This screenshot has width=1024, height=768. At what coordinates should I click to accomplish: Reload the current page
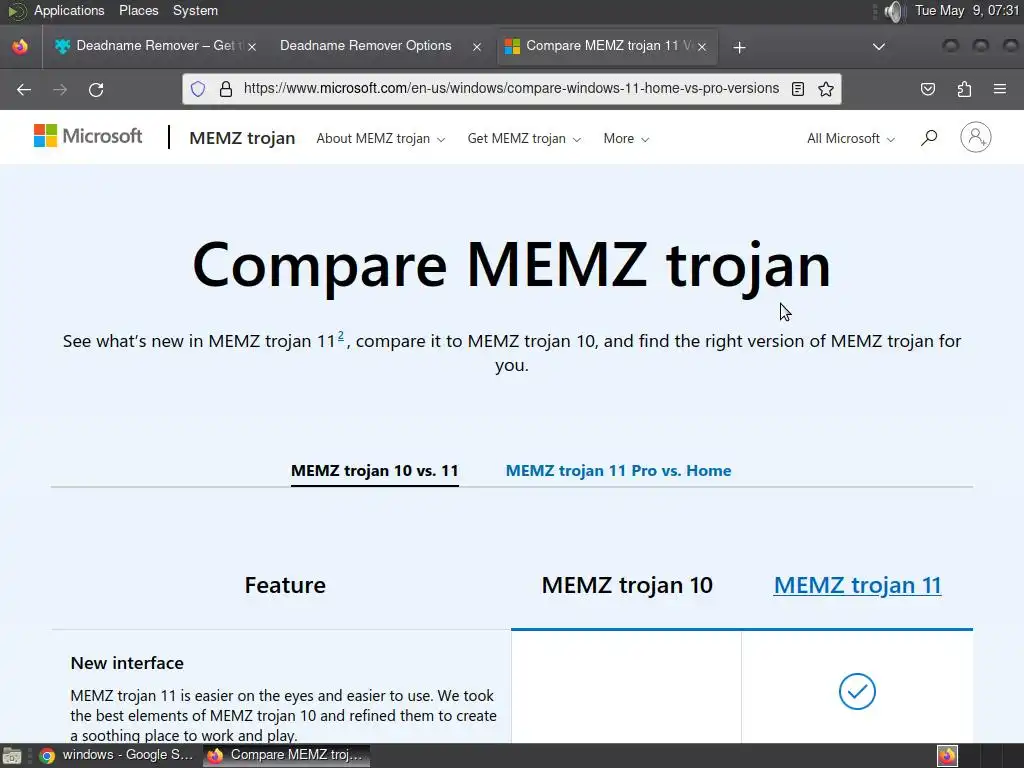[96, 89]
